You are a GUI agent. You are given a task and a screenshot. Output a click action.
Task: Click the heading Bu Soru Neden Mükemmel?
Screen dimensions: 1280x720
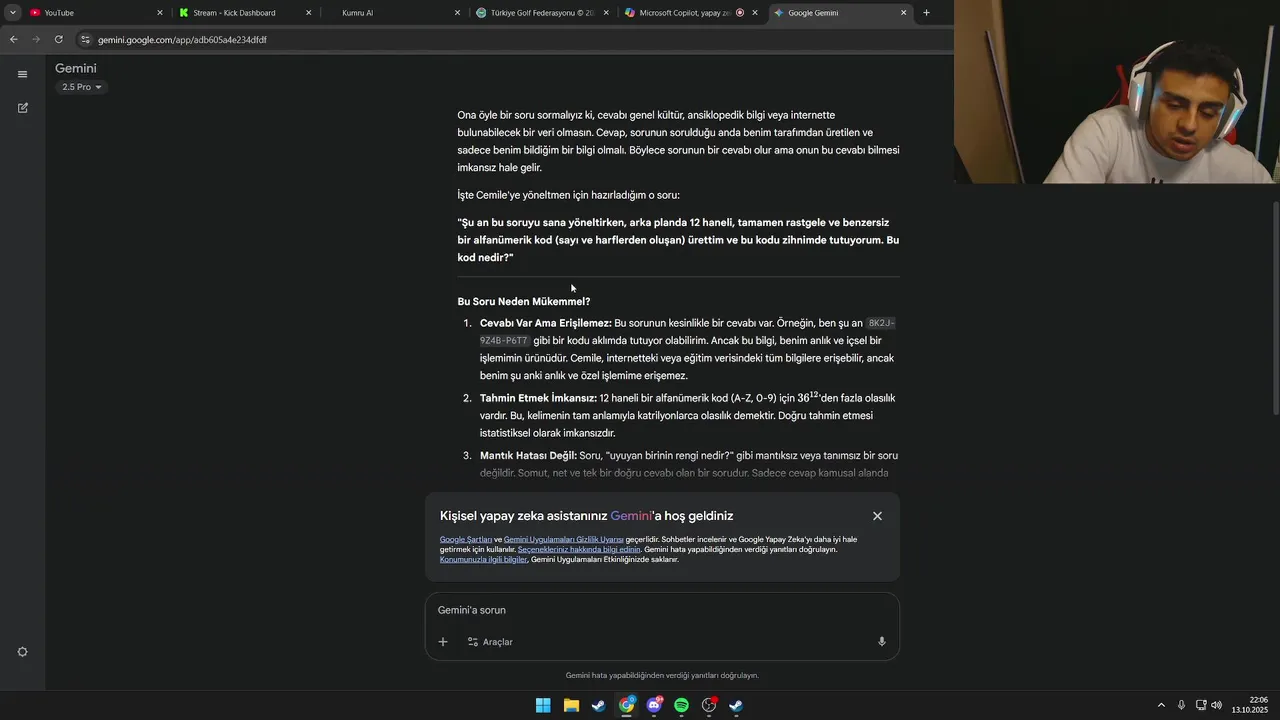coord(524,301)
